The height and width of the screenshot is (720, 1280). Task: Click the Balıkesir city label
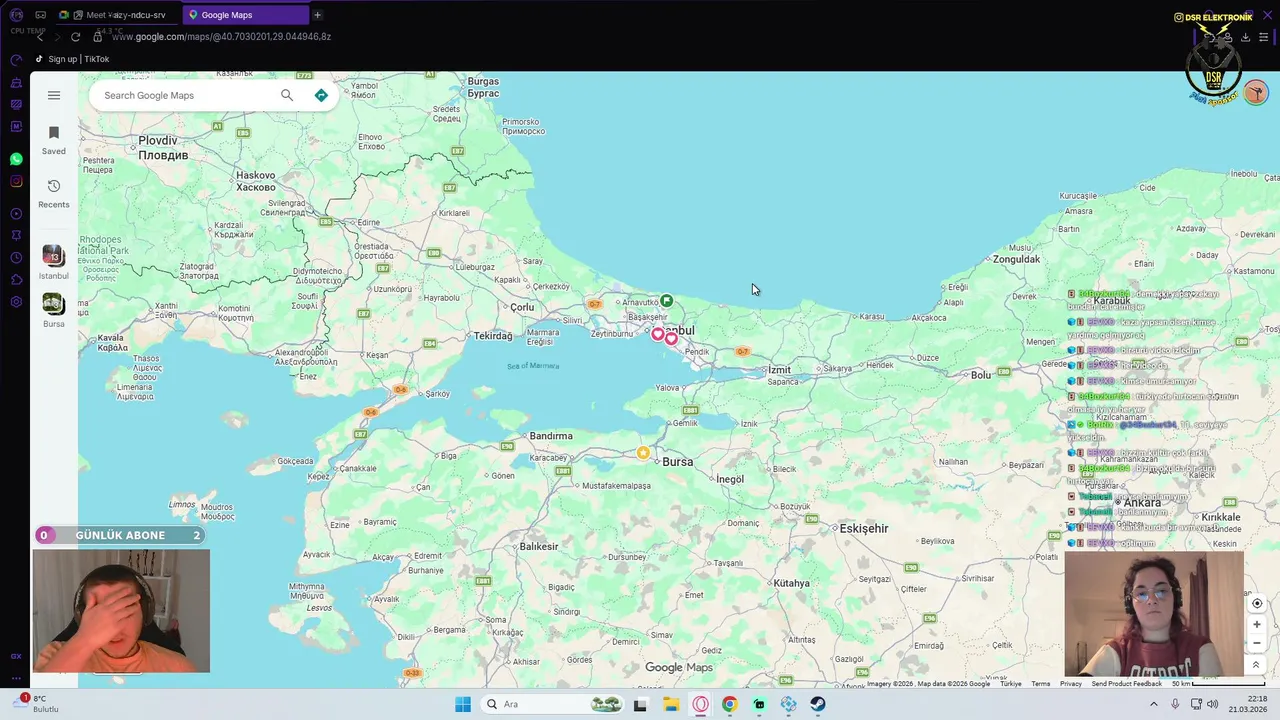tap(539, 546)
